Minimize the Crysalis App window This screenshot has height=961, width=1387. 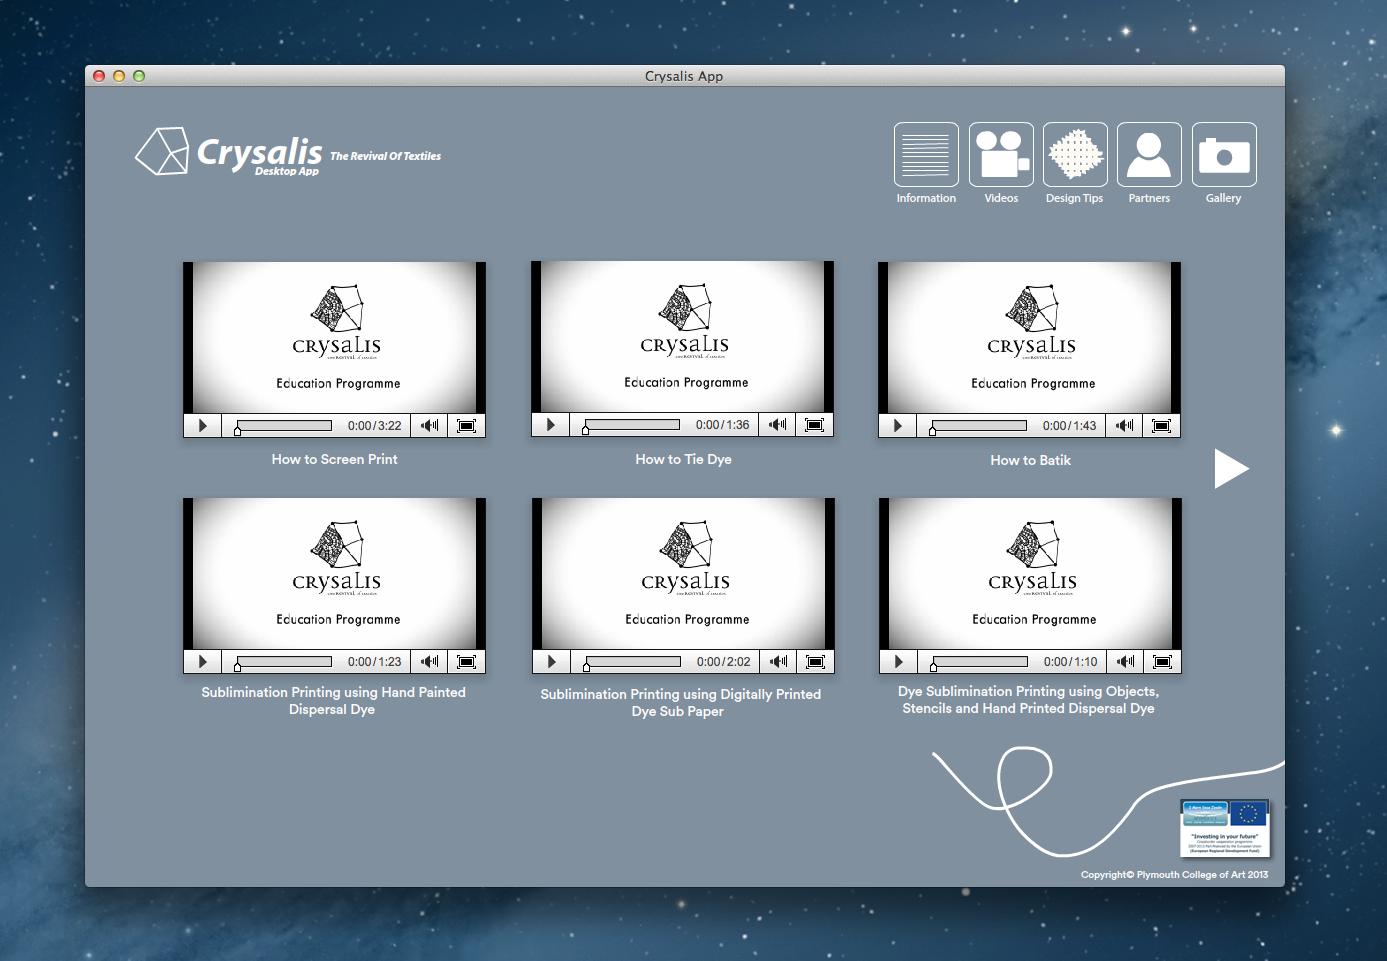tap(119, 76)
